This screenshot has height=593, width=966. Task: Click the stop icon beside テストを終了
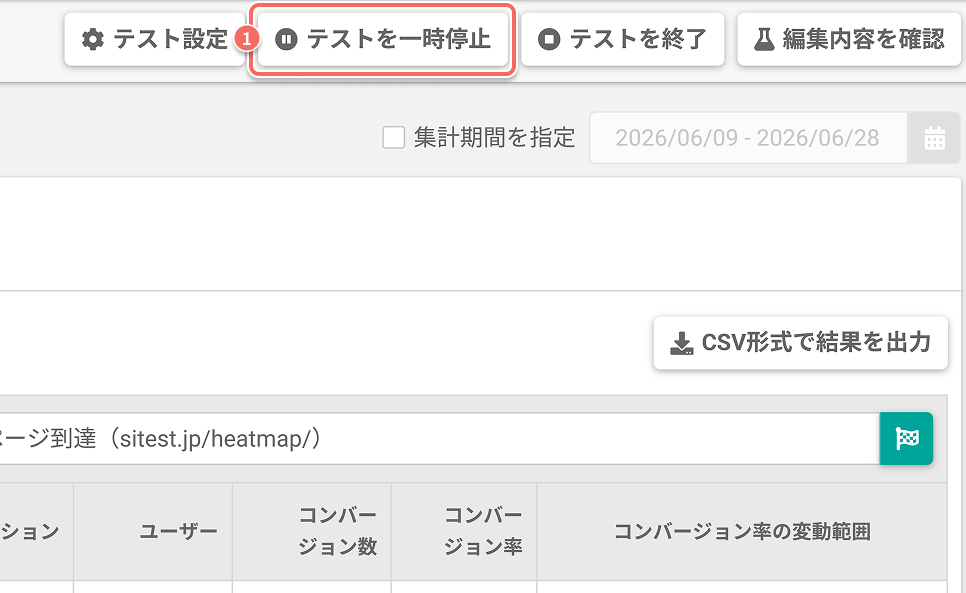[549, 39]
